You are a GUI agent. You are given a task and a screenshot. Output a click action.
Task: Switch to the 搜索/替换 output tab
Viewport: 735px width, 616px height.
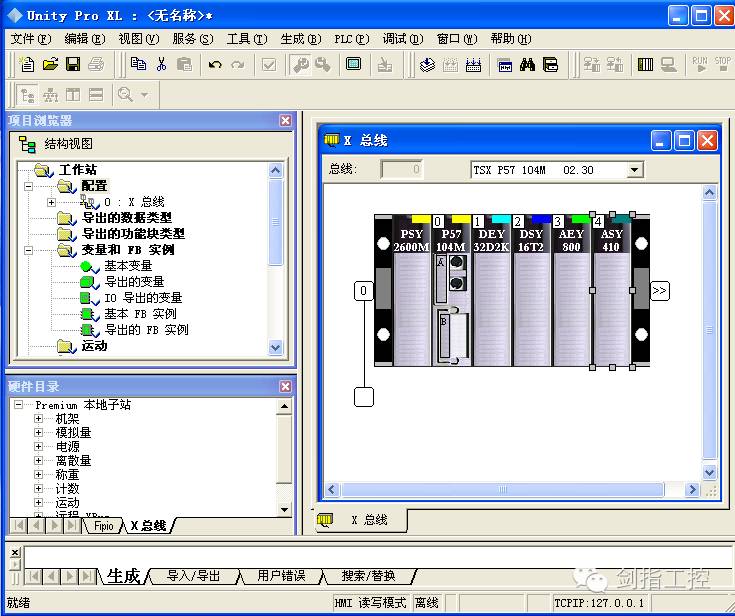(x=368, y=576)
